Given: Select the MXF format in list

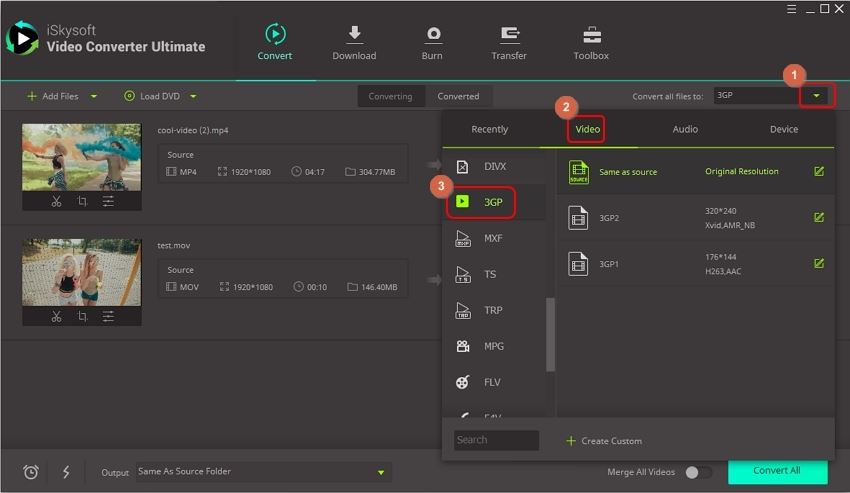Looking at the screenshot, I should coord(493,238).
